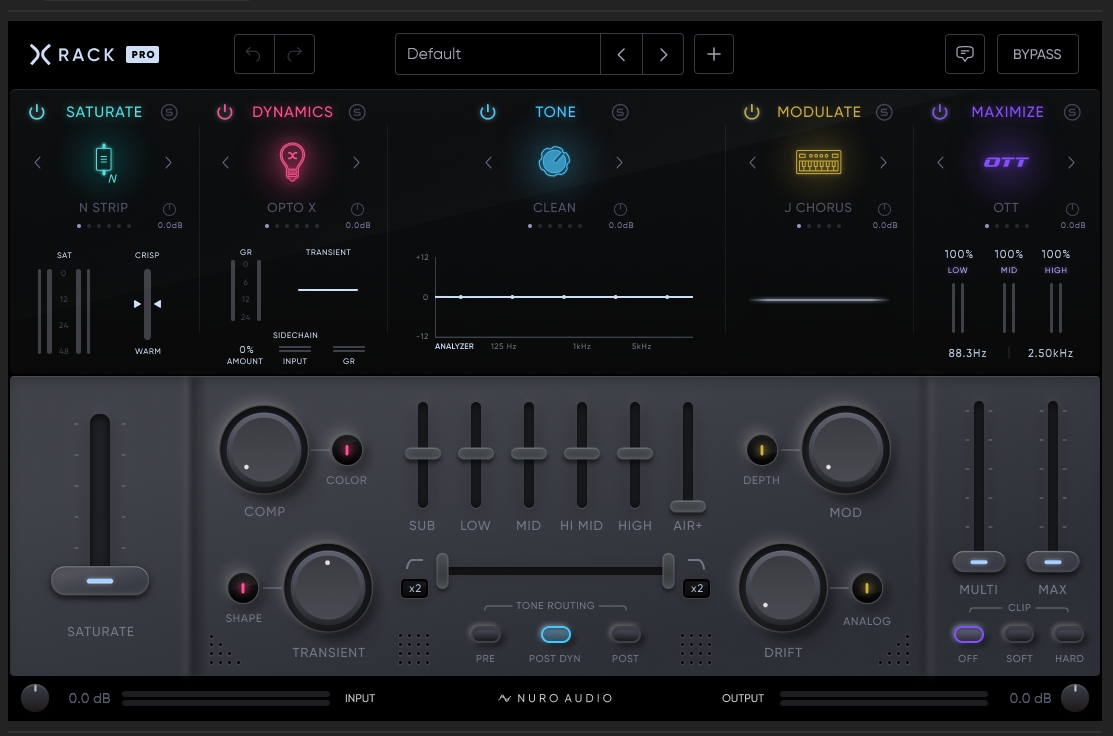This screenshot has height=736, width=1113.
Task: Click the Opto X gain dial icon
Action: (358, 209)
